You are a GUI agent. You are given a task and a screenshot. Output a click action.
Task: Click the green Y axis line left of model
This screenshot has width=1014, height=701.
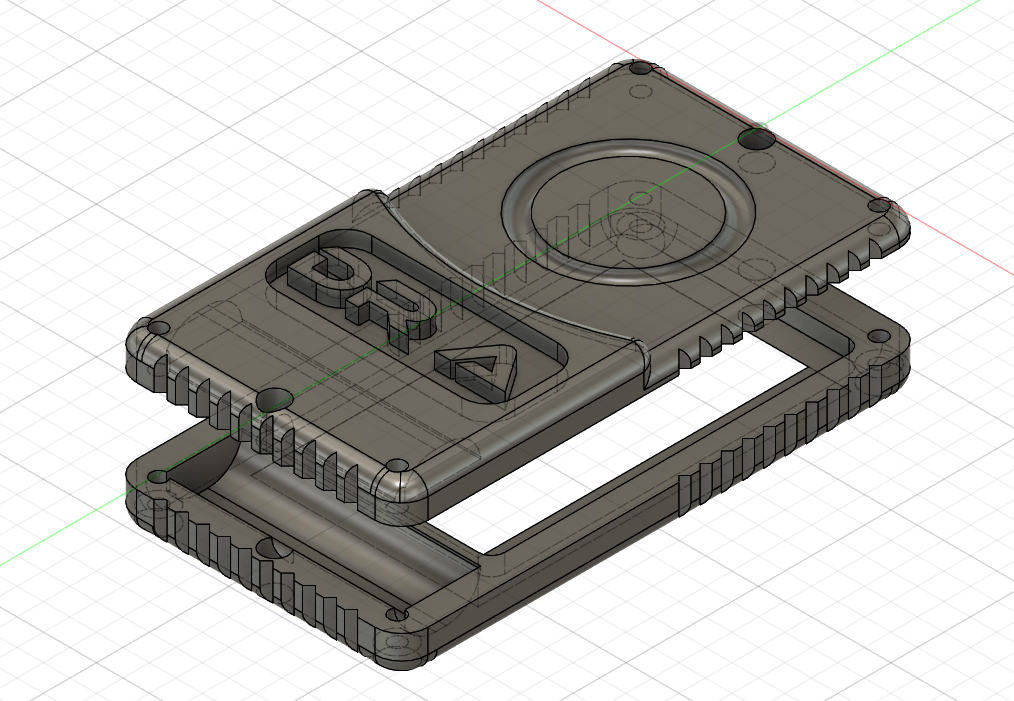[60, 532]
